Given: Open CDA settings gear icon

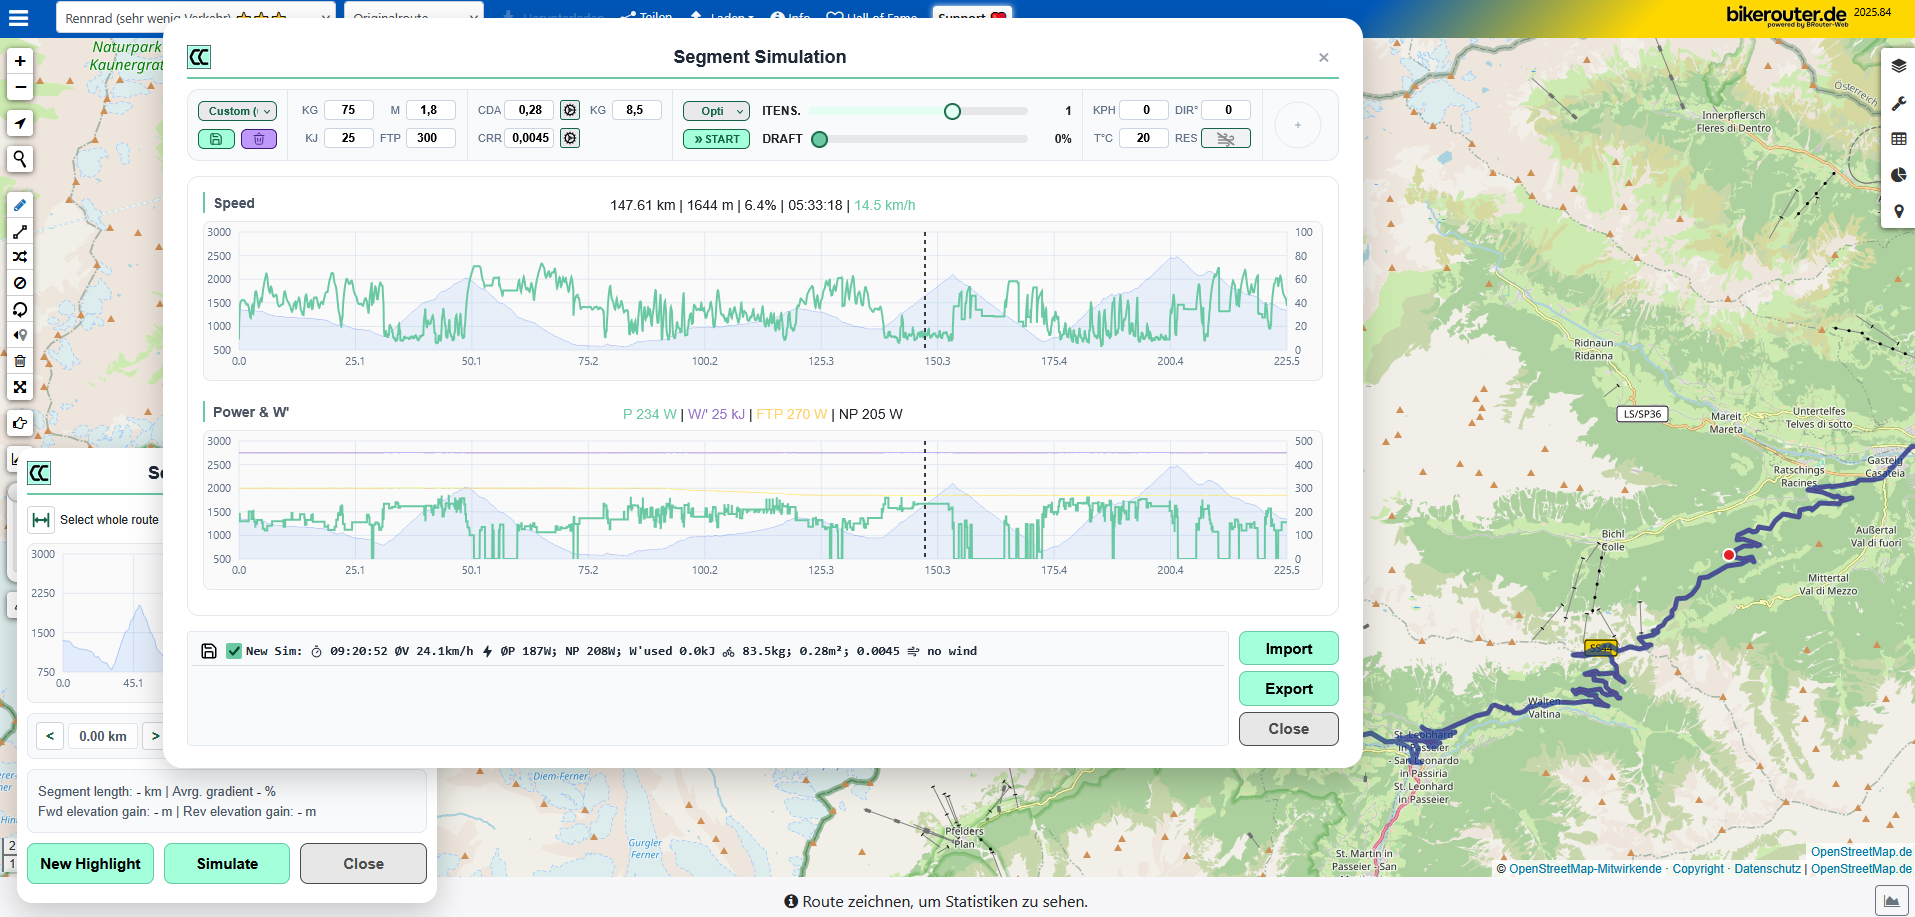Looking at the screenshot, I should tap(570, 110).
